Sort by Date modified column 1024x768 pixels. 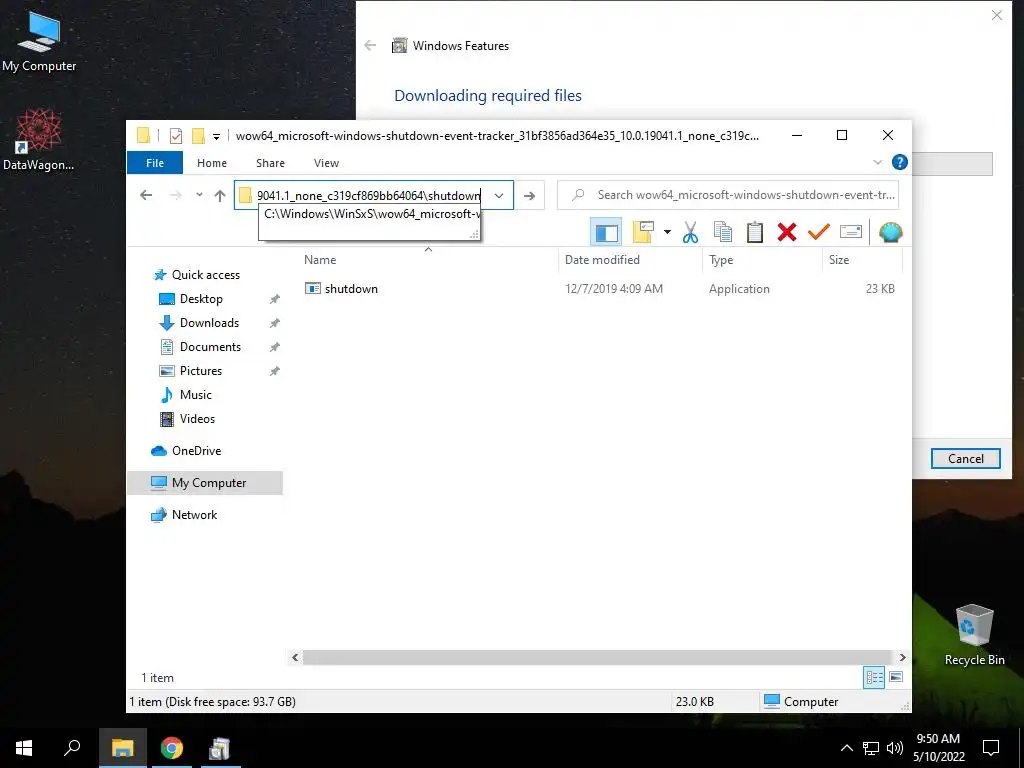(602, 260)
